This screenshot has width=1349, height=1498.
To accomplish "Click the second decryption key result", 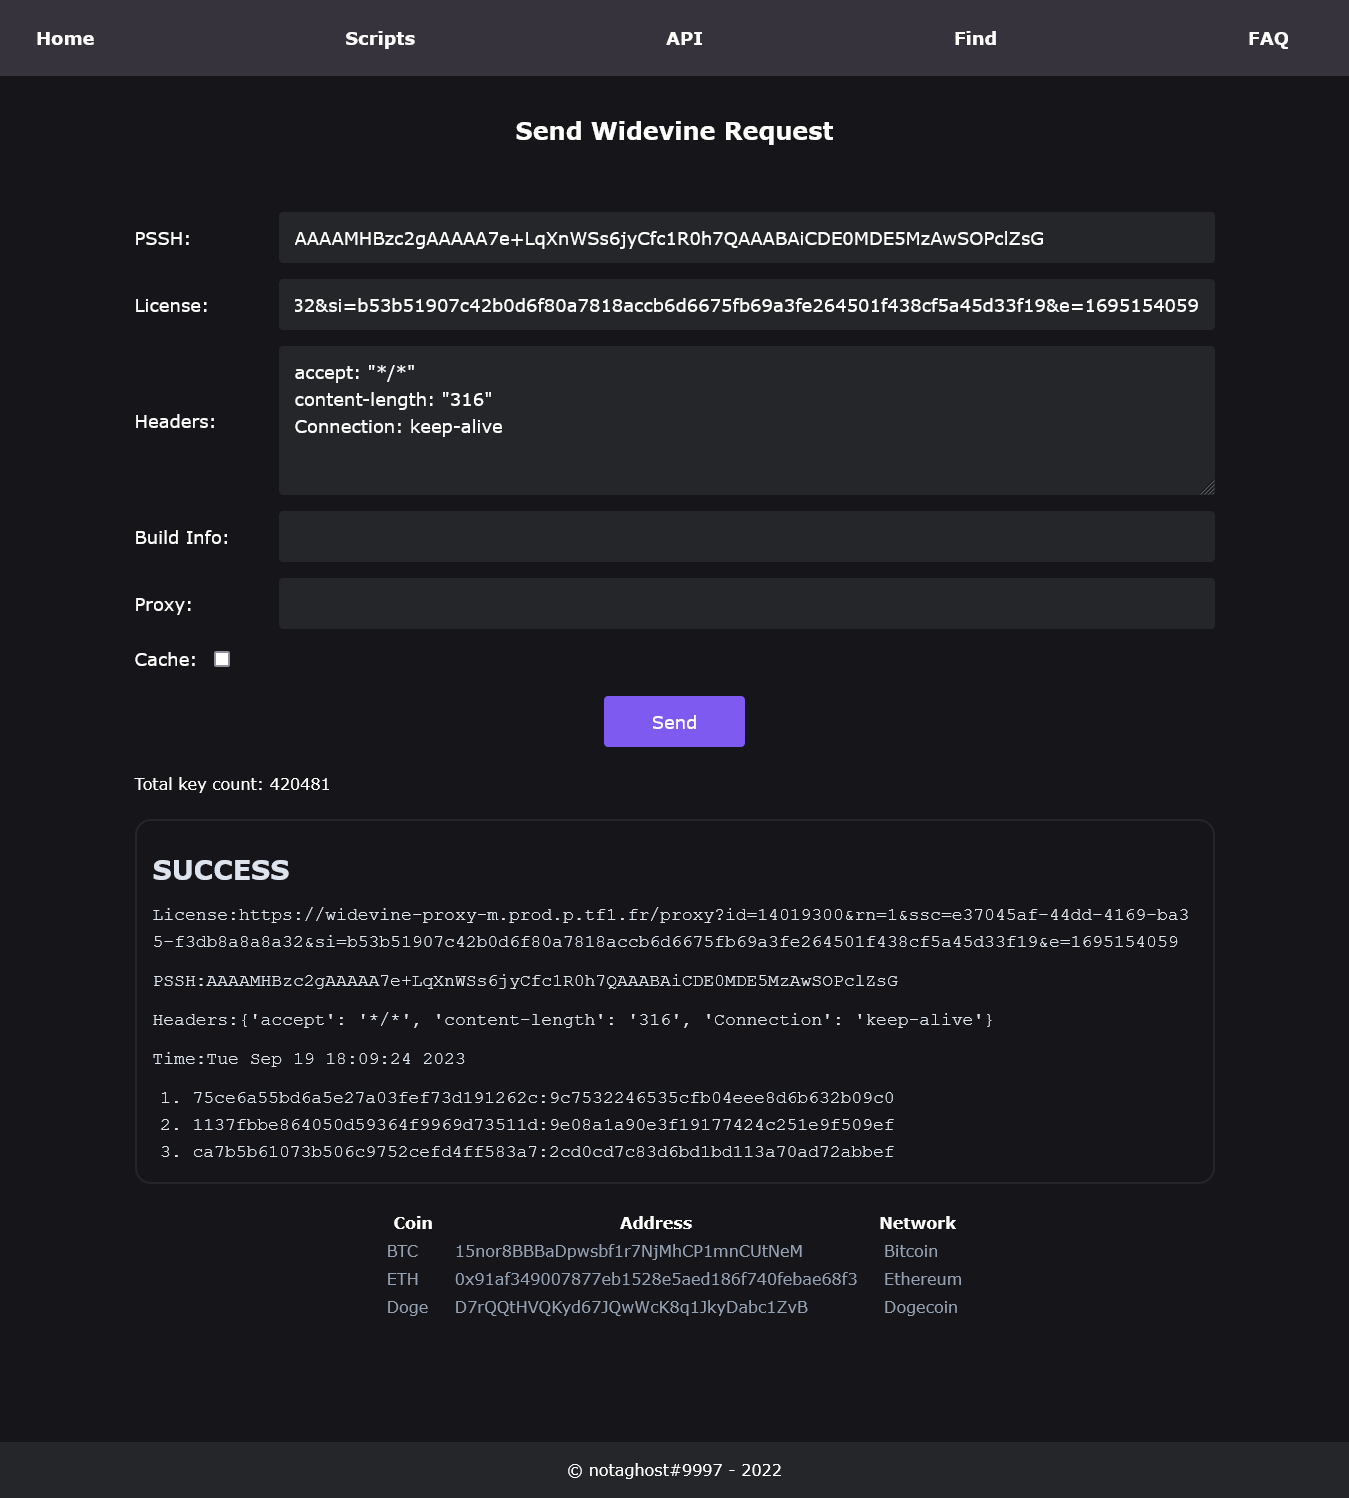I will pos(543,1125).
